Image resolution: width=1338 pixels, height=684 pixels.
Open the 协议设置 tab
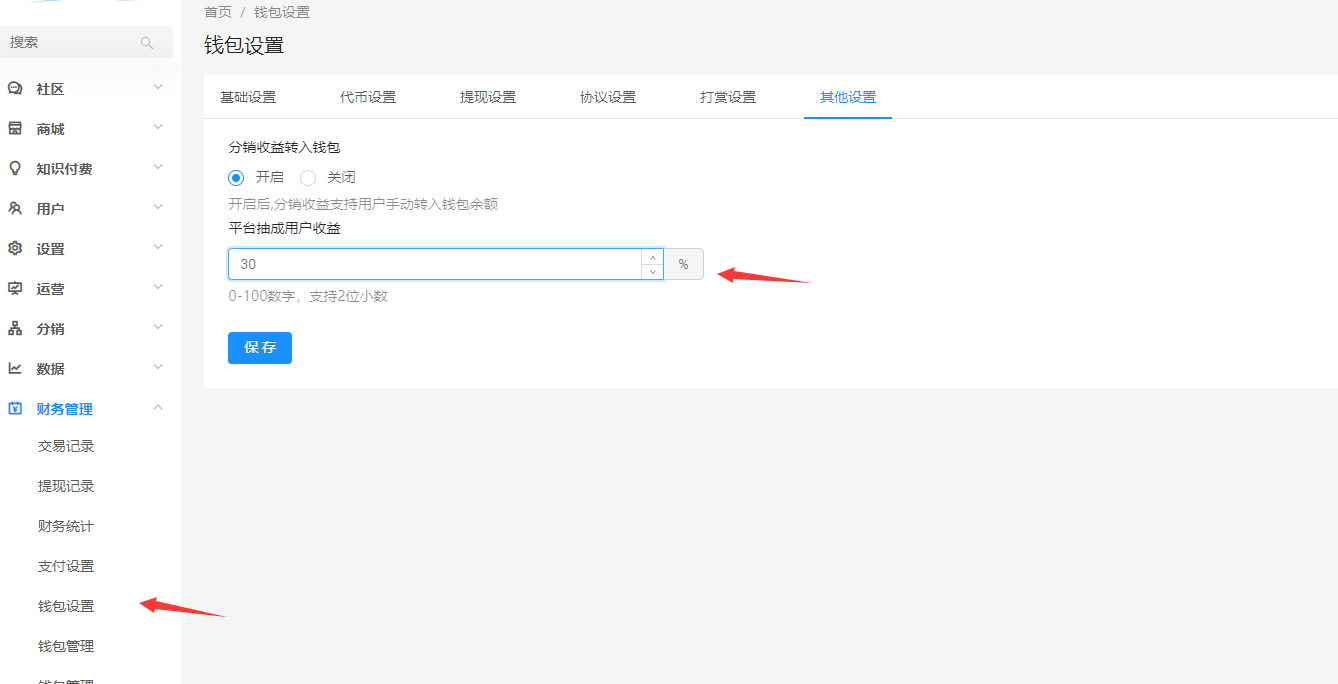608,97
